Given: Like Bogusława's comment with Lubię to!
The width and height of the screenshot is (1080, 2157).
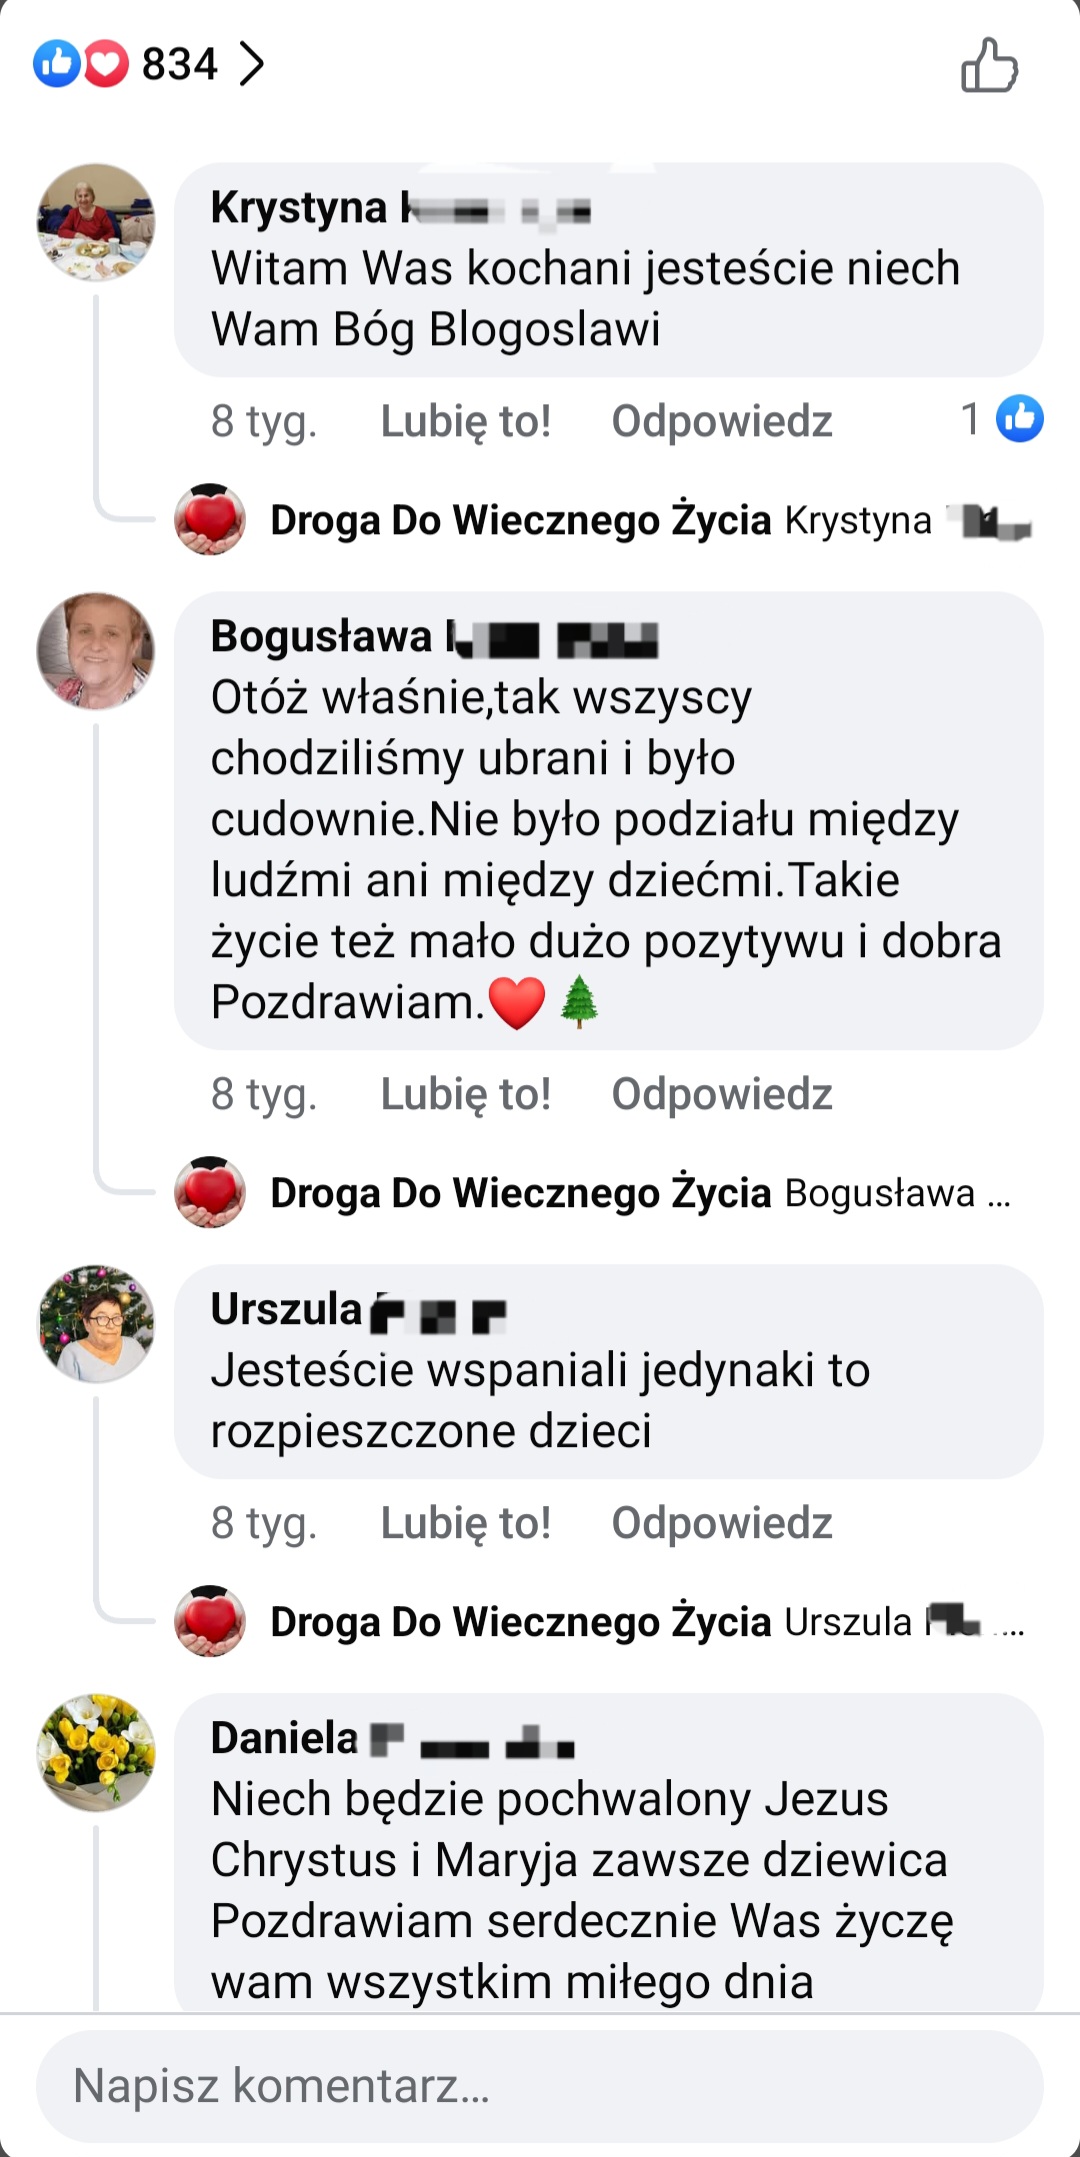Looking at the screenshot, I should pos(466,1094).
